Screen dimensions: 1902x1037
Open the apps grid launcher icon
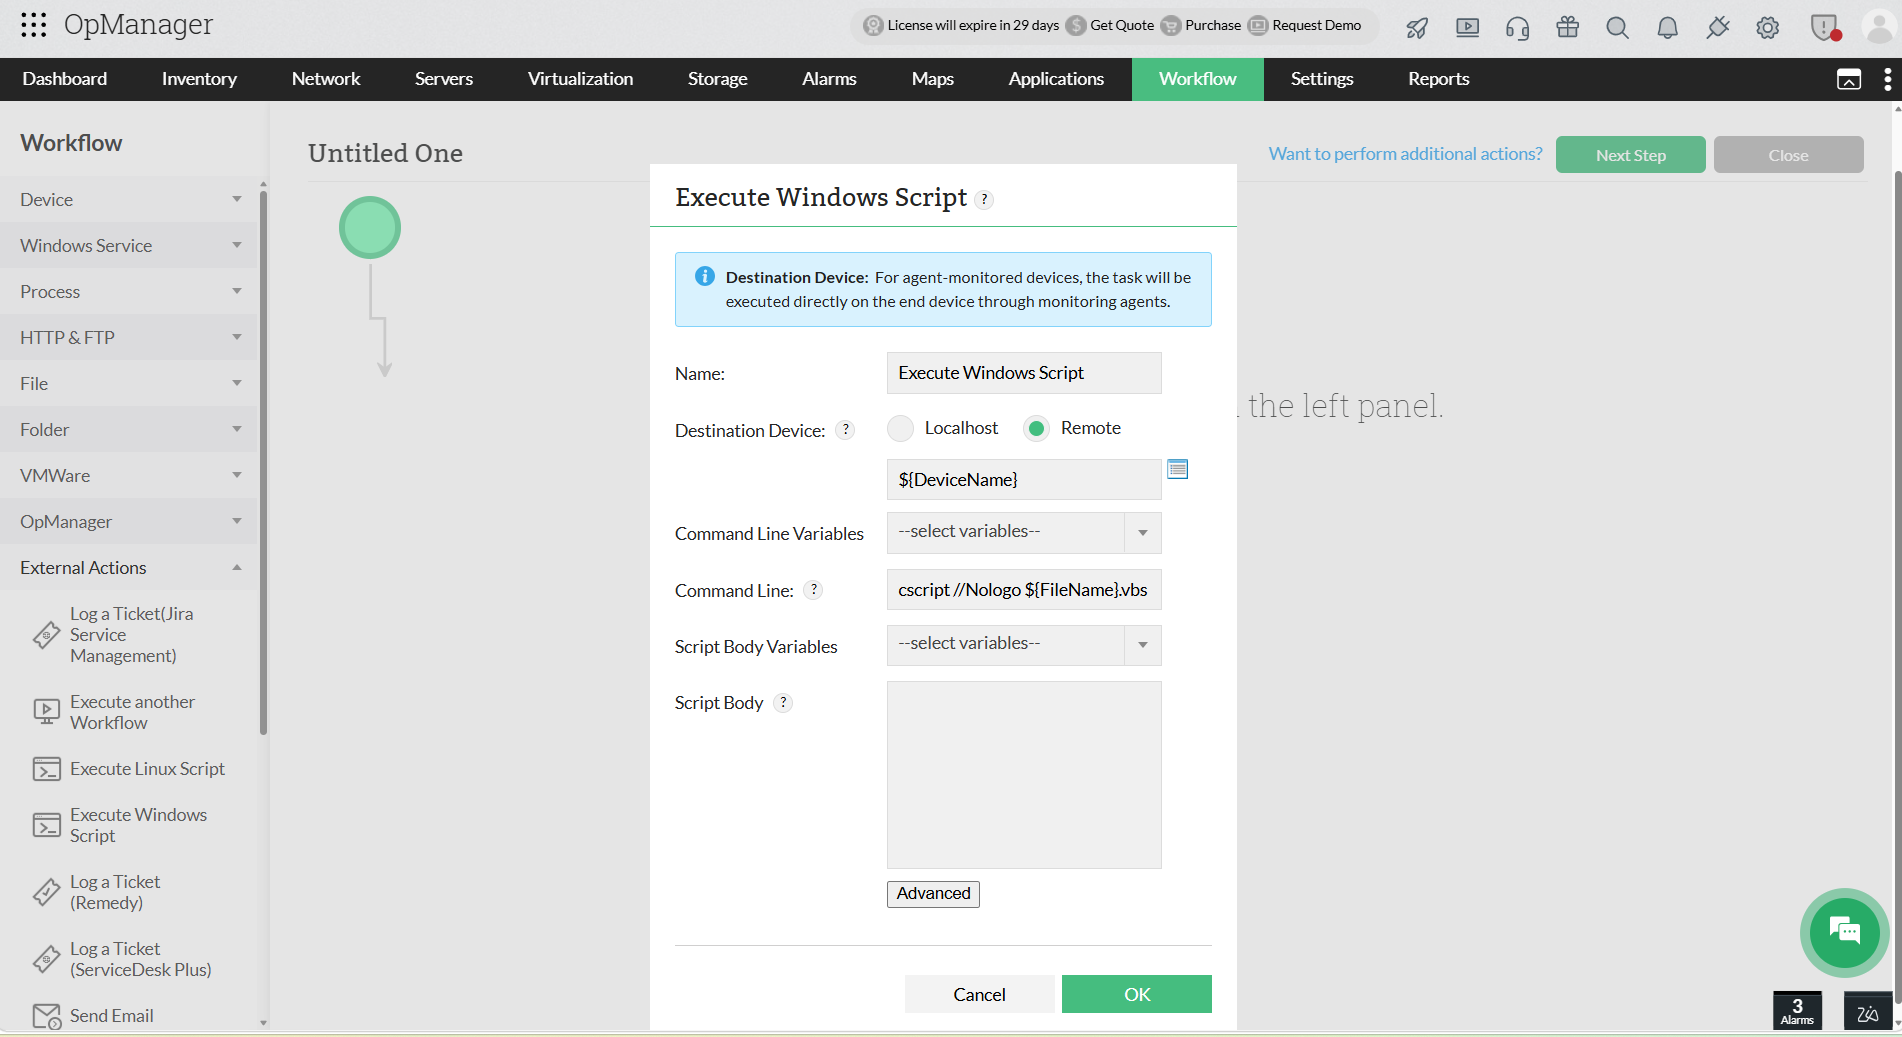point(33,25)
